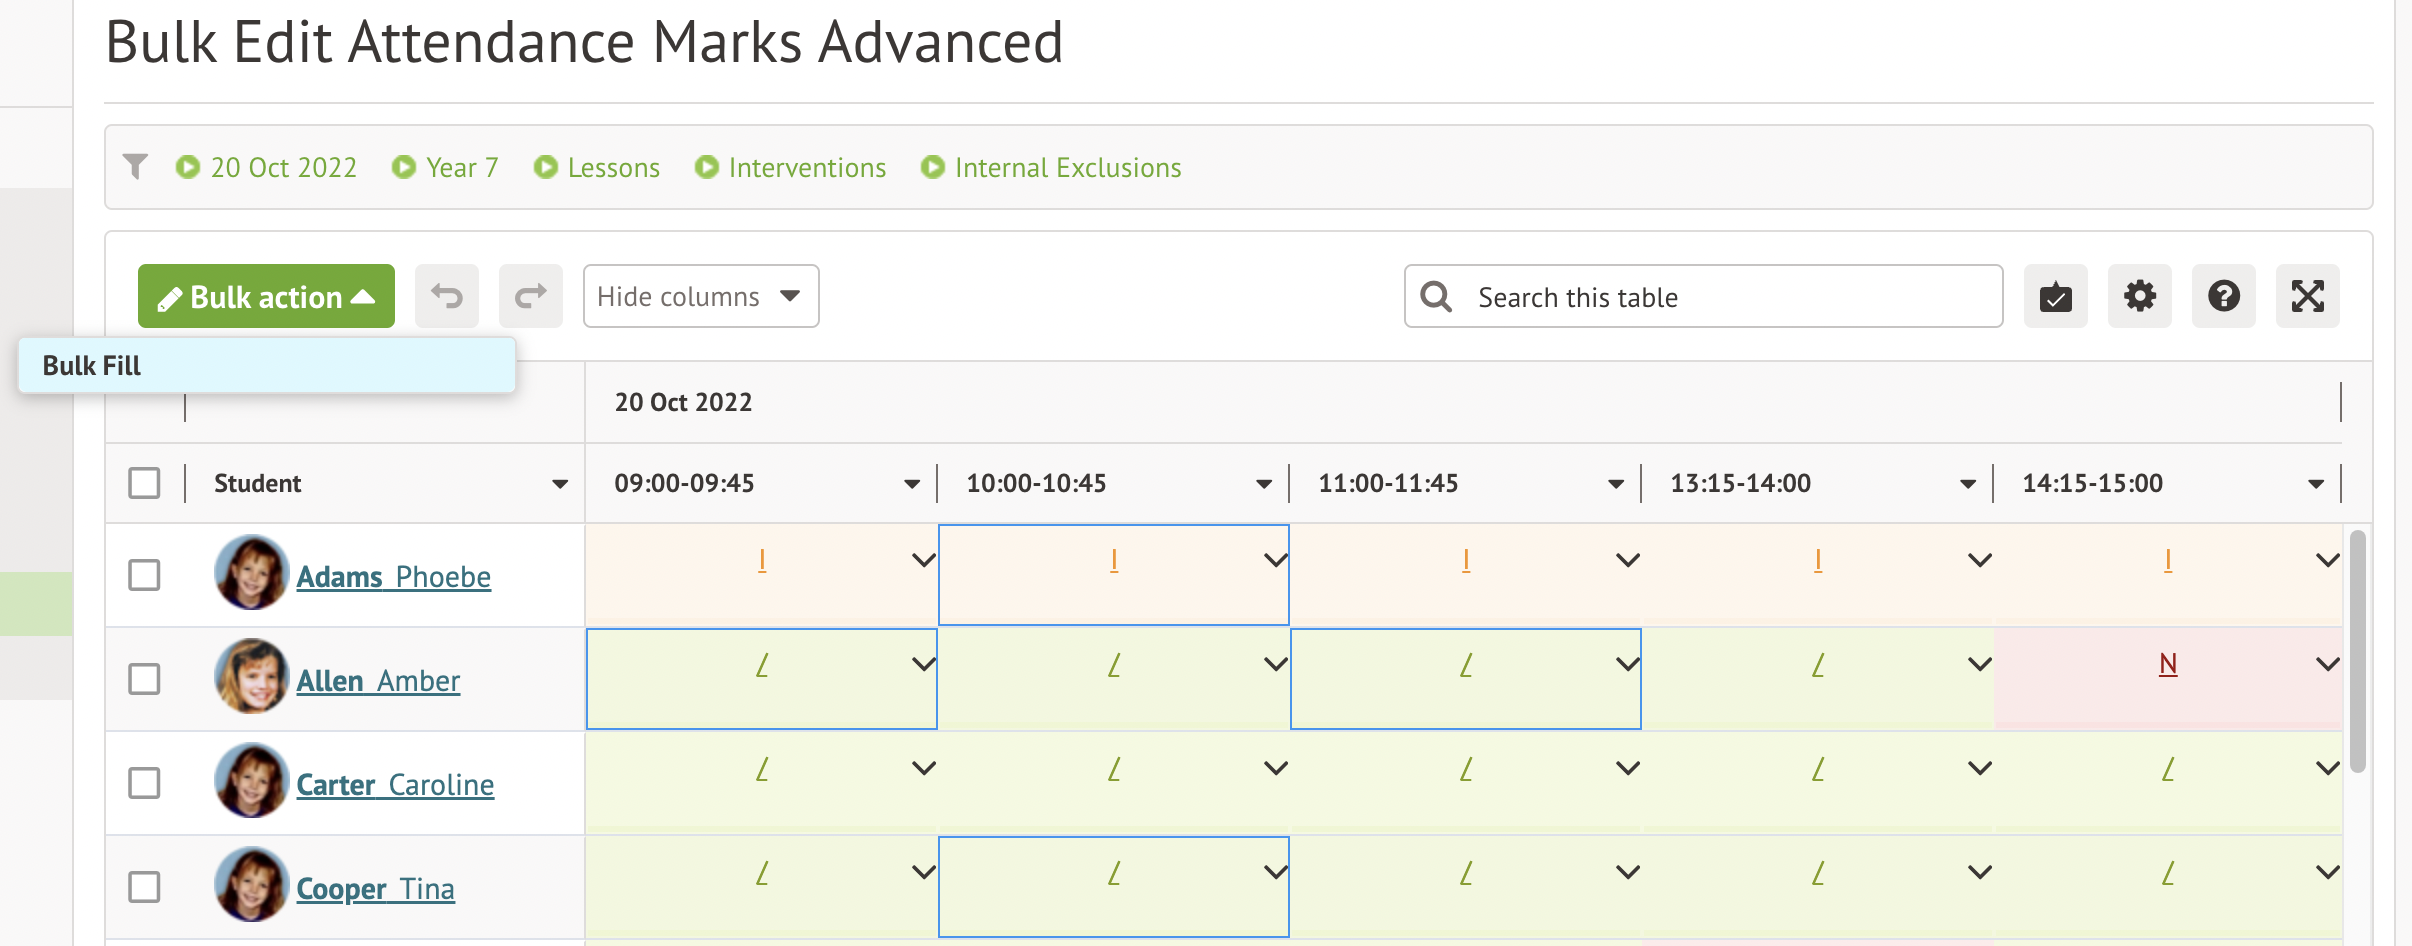Open the calendar checkmark icon button
Screen dimensions: 2412x946
[2055, 296]
